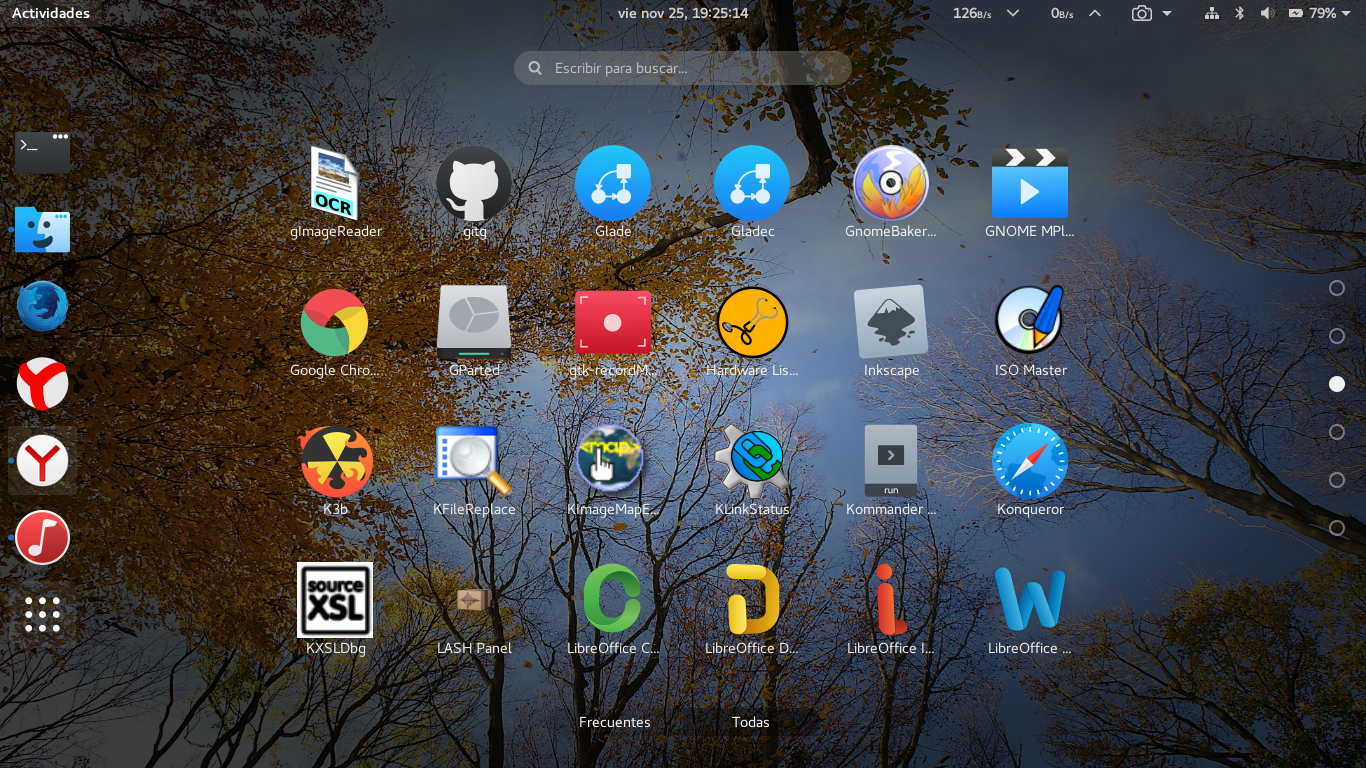
Task: Click the search field 'Escribir para buscar'
Action: [x=683, y=68]
